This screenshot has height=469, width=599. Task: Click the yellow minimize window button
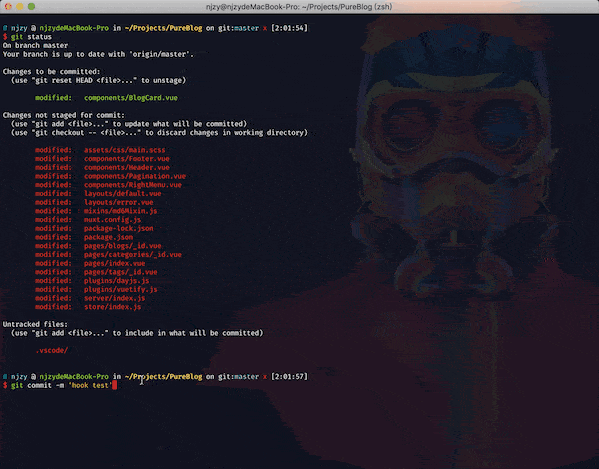[20, 6]
